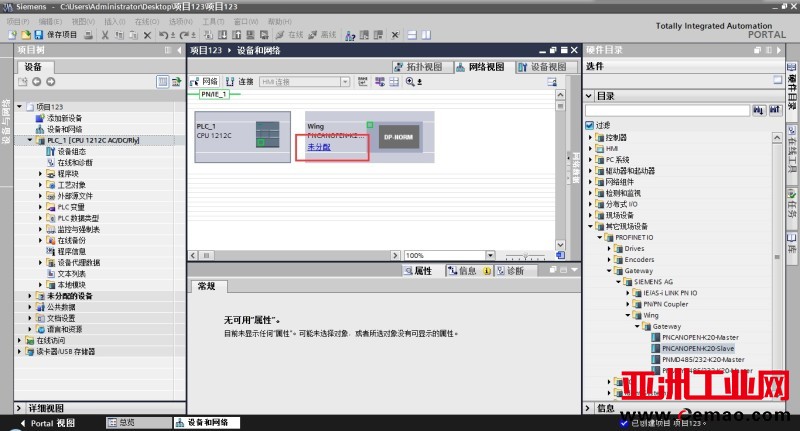Screen dimensions: 800x431
Task: Collapse PLC_1 [CPU 1212C AC/DC/Rly] node
Action: 30,140
